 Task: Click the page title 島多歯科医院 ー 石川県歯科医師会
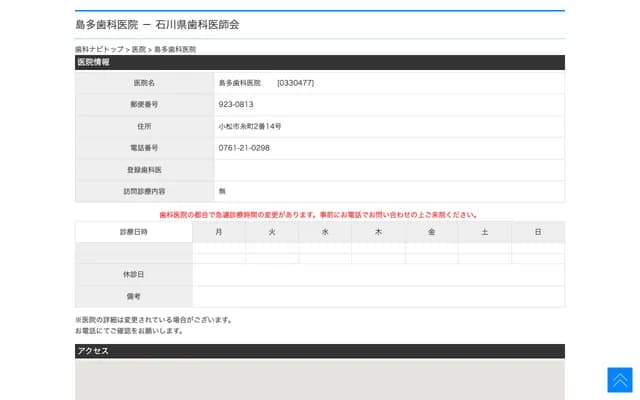[x=157, y=24]
